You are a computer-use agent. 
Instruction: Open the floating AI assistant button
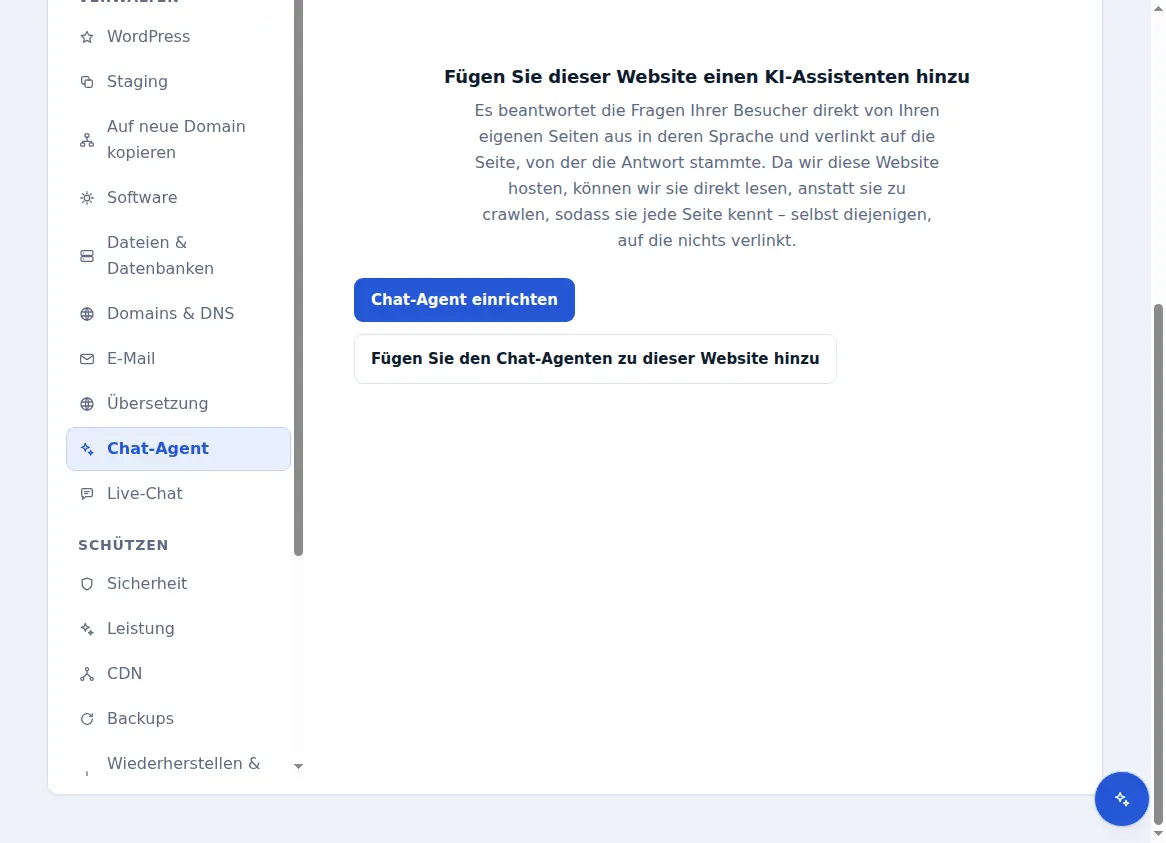[1121, 798]
